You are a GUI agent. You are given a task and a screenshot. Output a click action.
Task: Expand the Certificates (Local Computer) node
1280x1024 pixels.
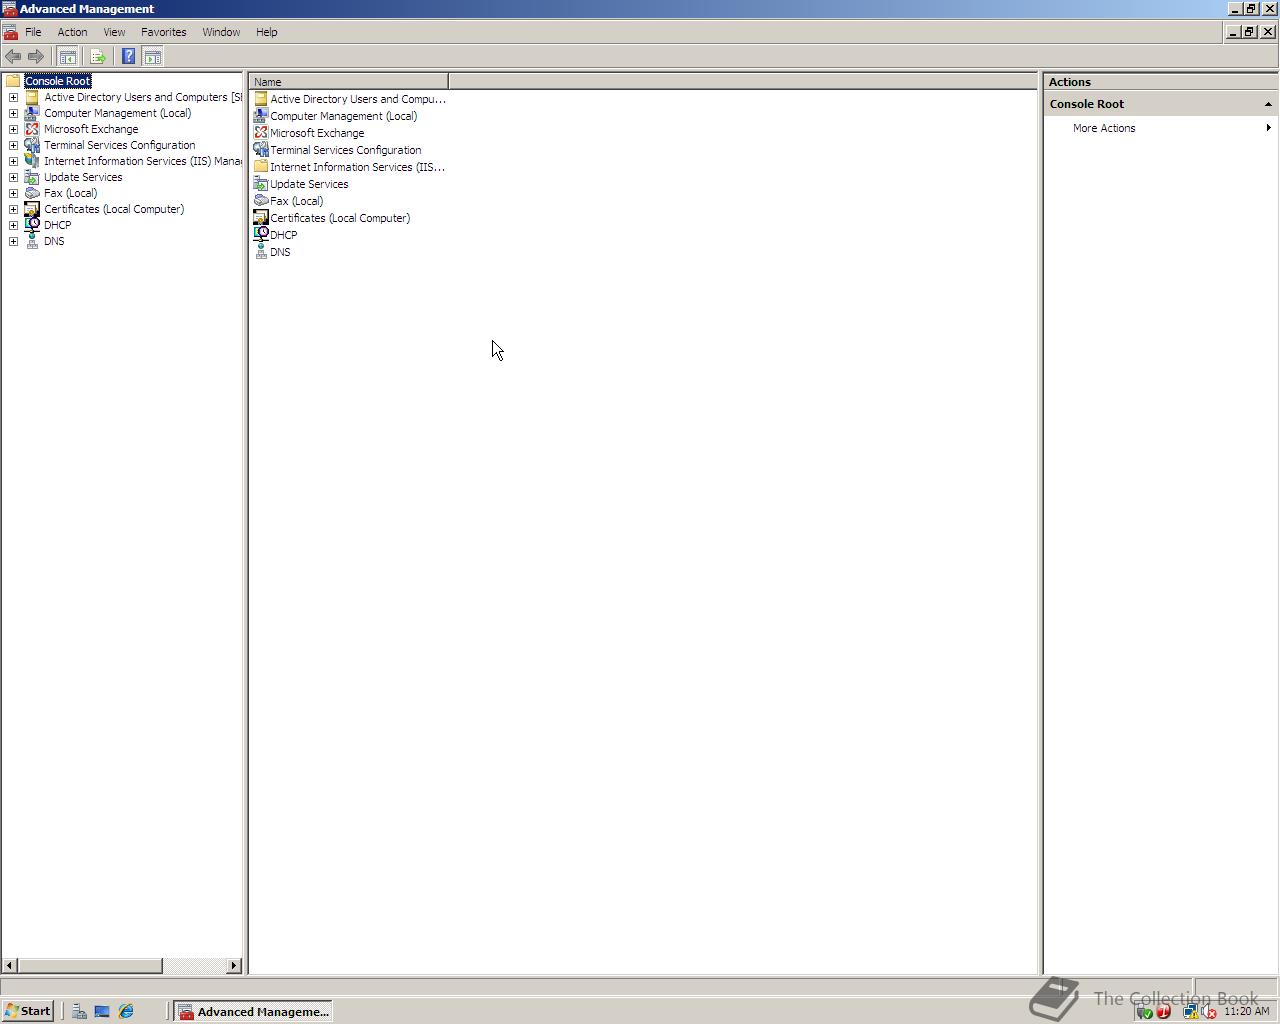(x=13, y=209)
